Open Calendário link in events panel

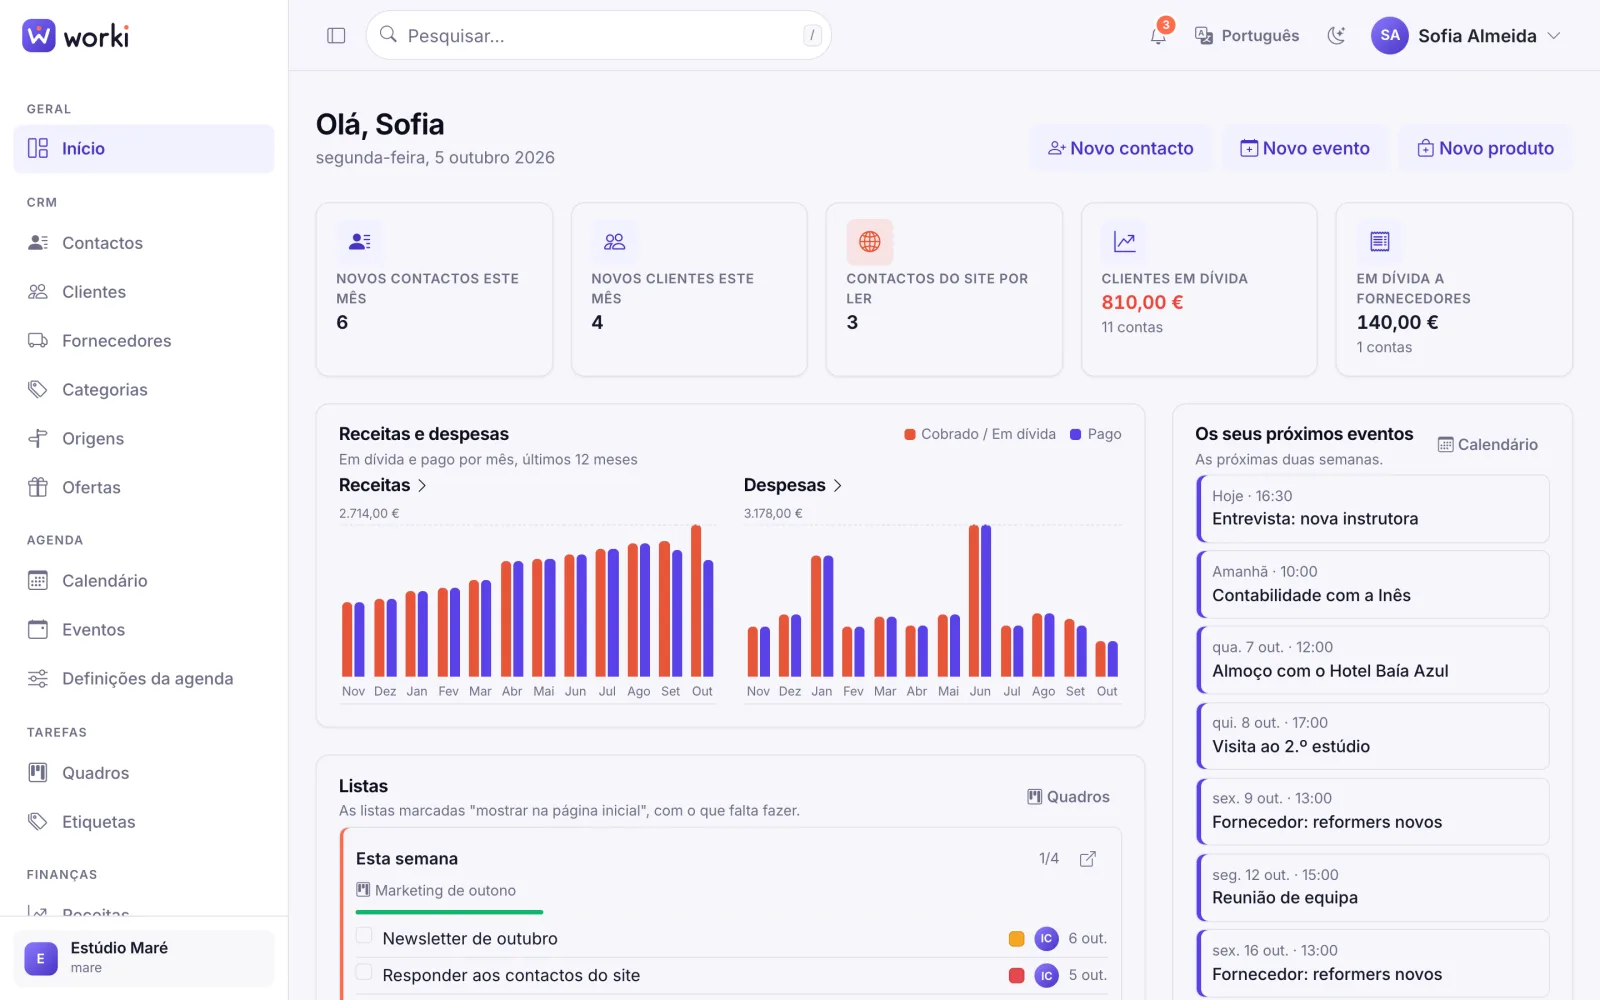[x=1488, y=445]
